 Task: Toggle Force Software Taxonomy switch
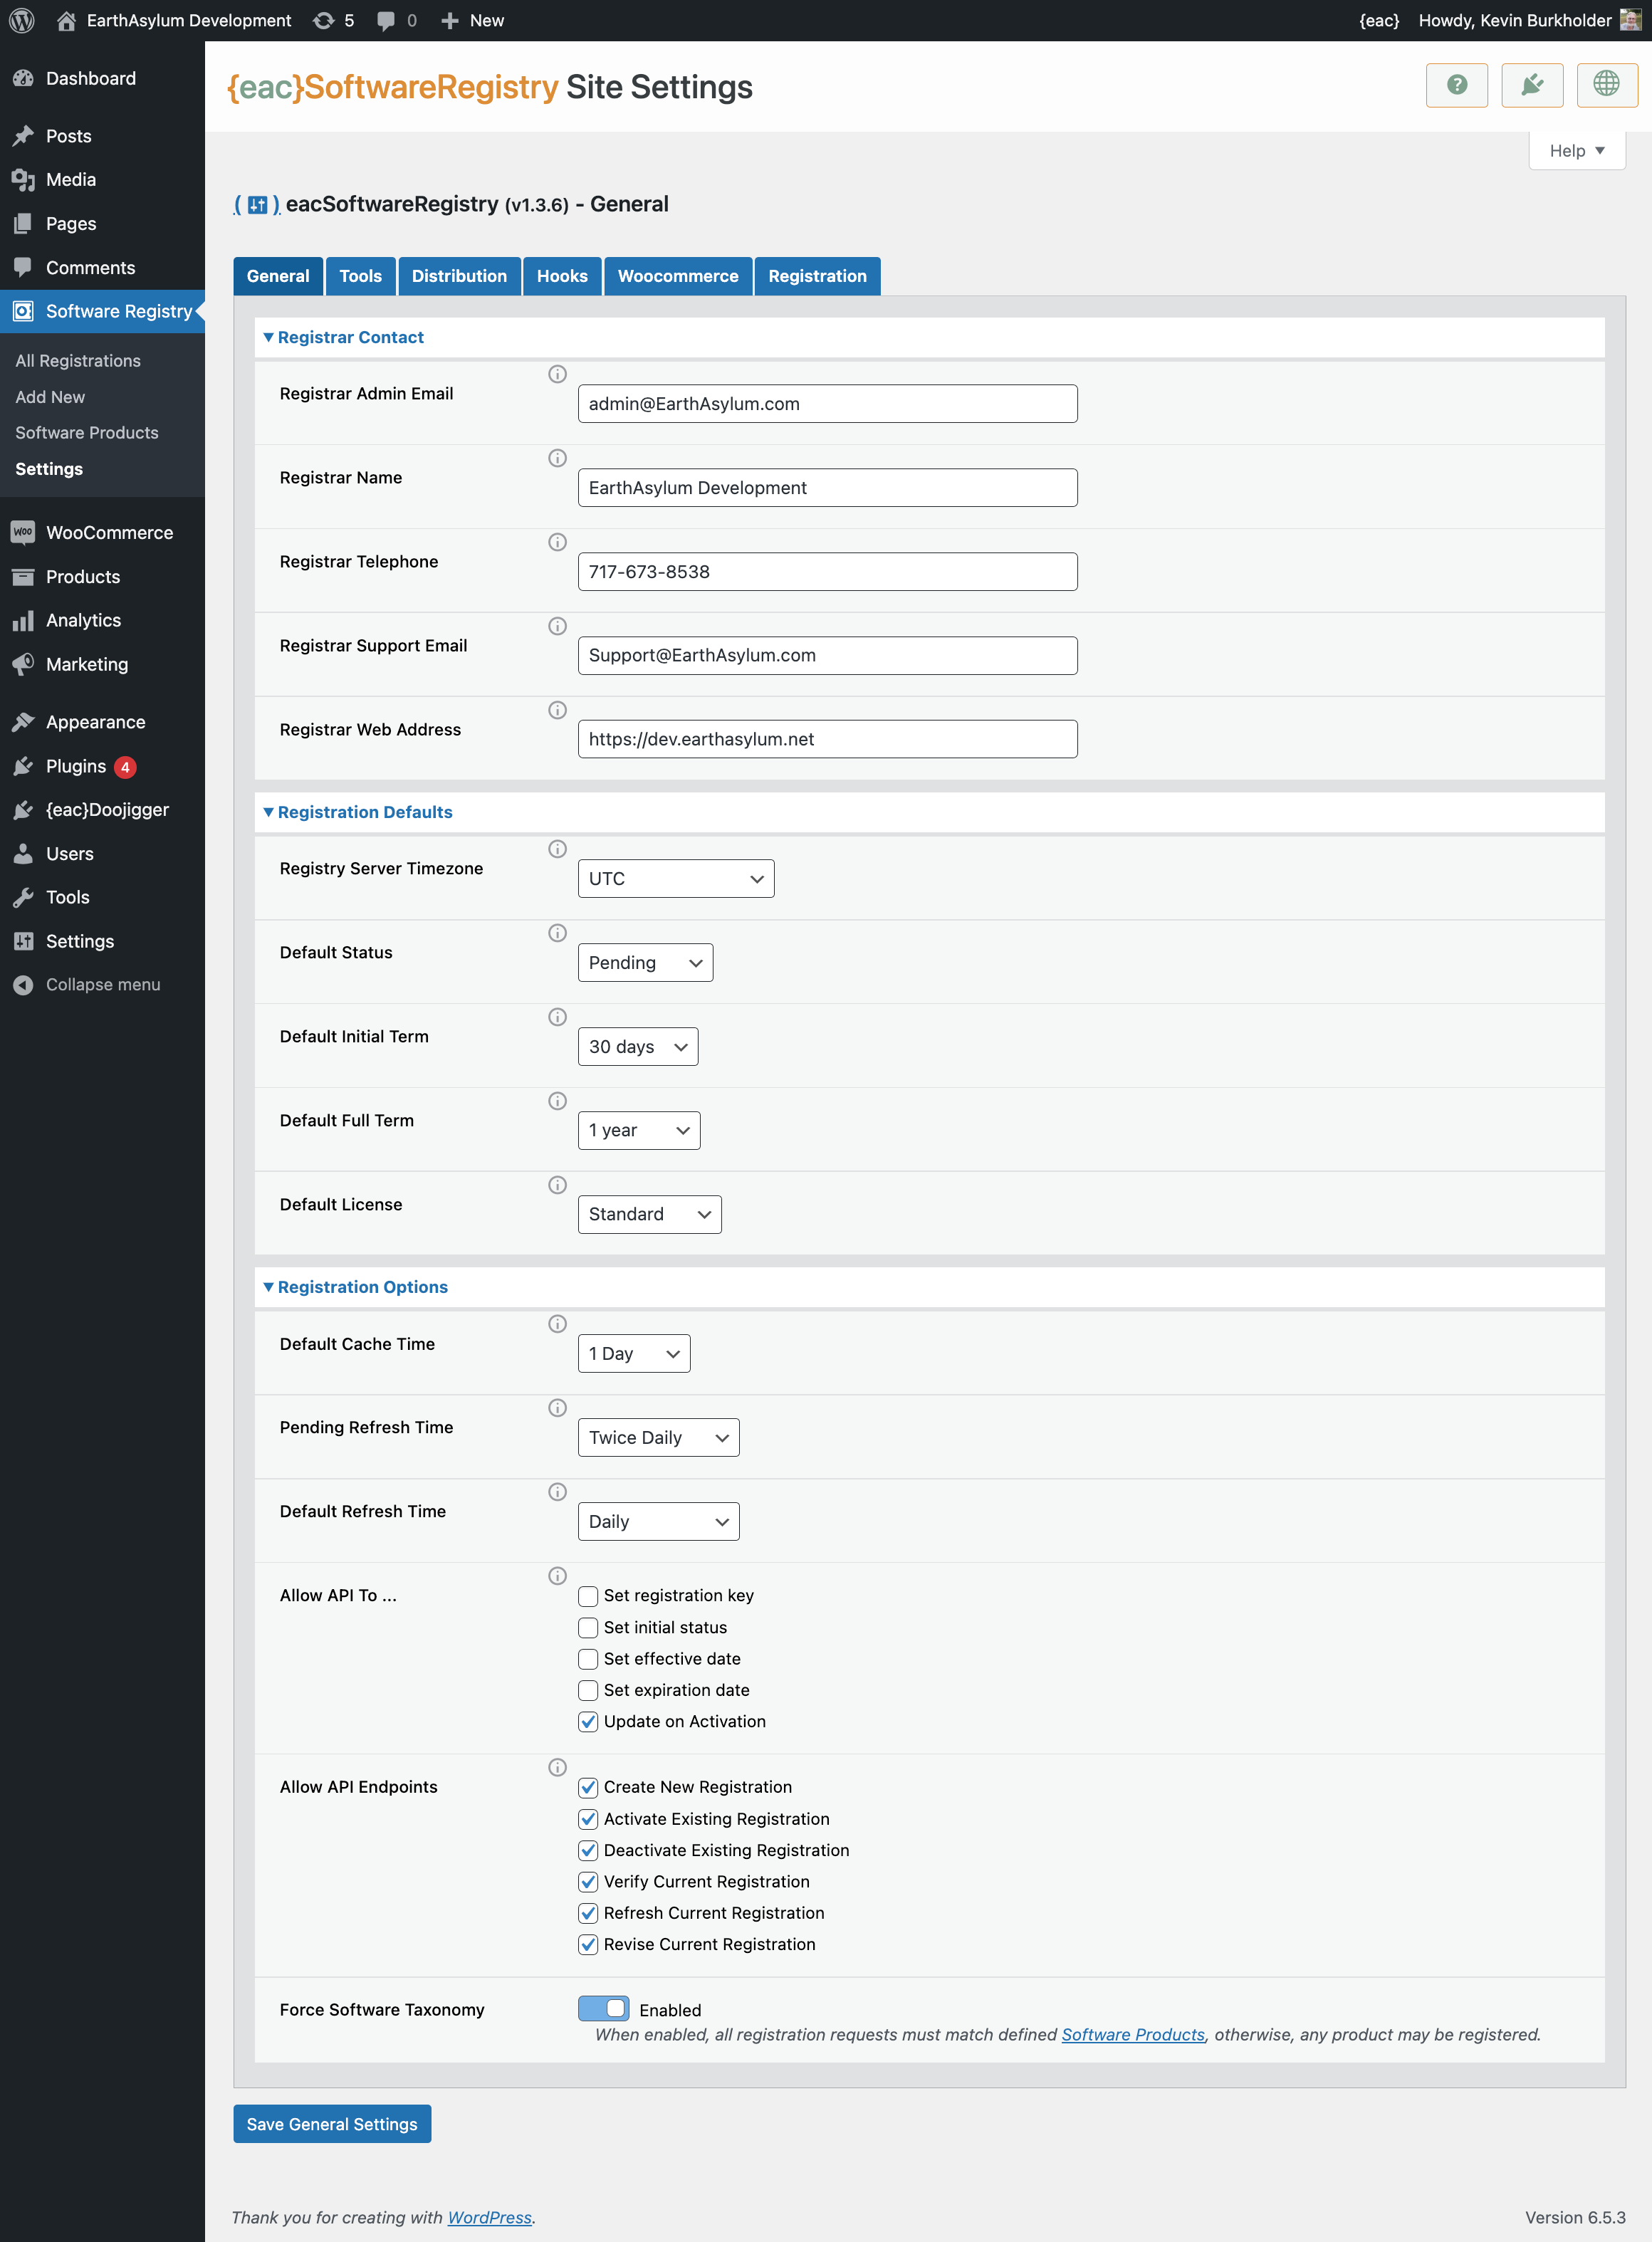603,2009
